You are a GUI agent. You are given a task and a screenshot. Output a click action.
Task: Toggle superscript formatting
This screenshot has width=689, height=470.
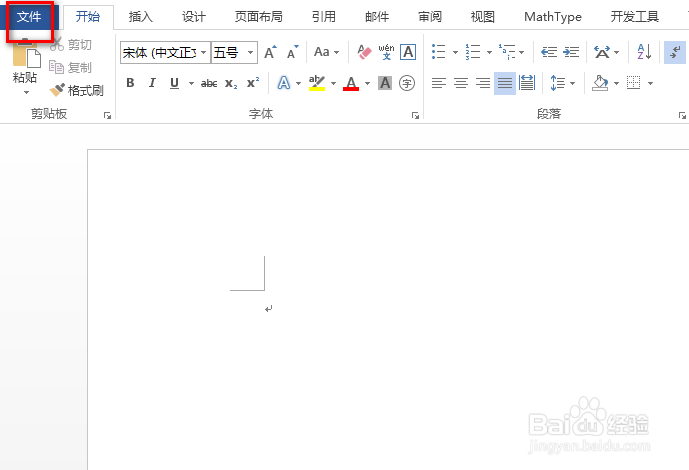tap(253, 83)
